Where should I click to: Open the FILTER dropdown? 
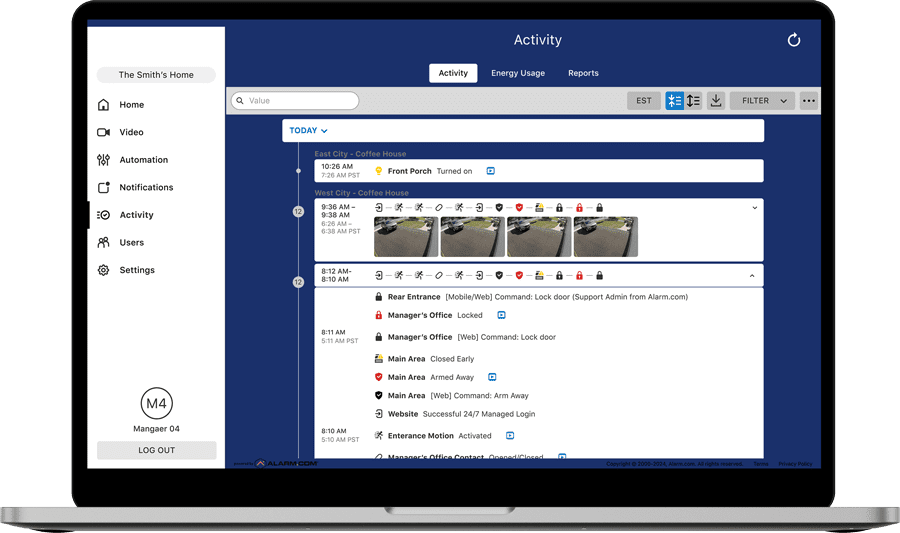click(762, 101)
